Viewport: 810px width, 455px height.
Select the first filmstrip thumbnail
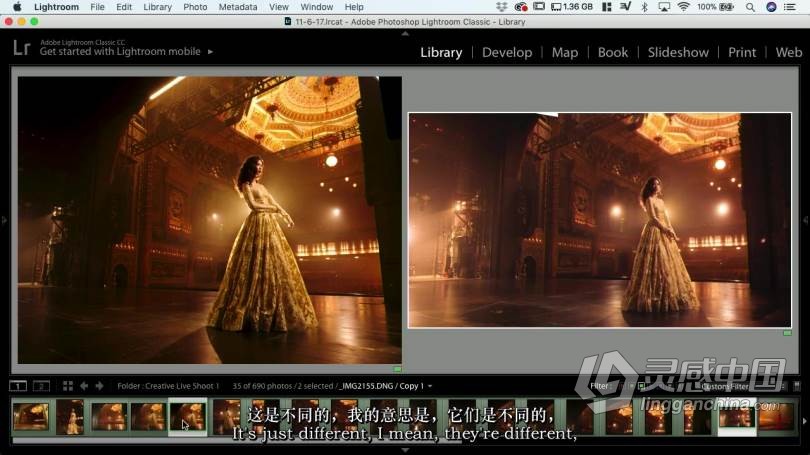(x=30, y=417)
